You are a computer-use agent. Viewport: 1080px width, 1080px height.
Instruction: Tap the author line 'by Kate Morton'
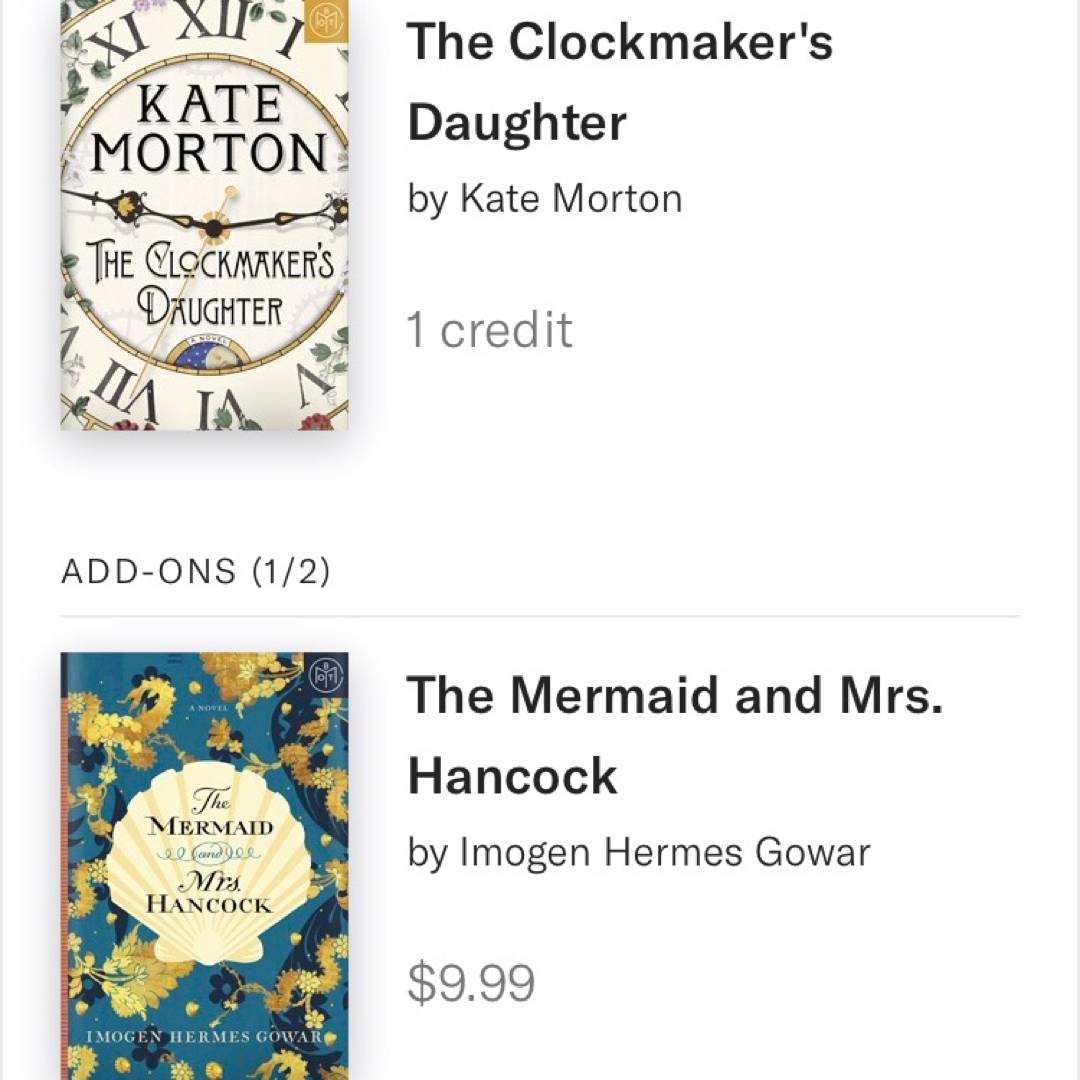click(544, 199)
